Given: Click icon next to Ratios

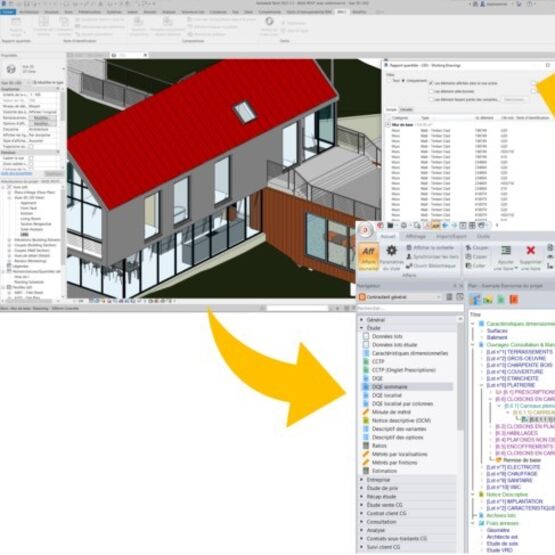Looking at the screenshot, I should pos(366,446).
